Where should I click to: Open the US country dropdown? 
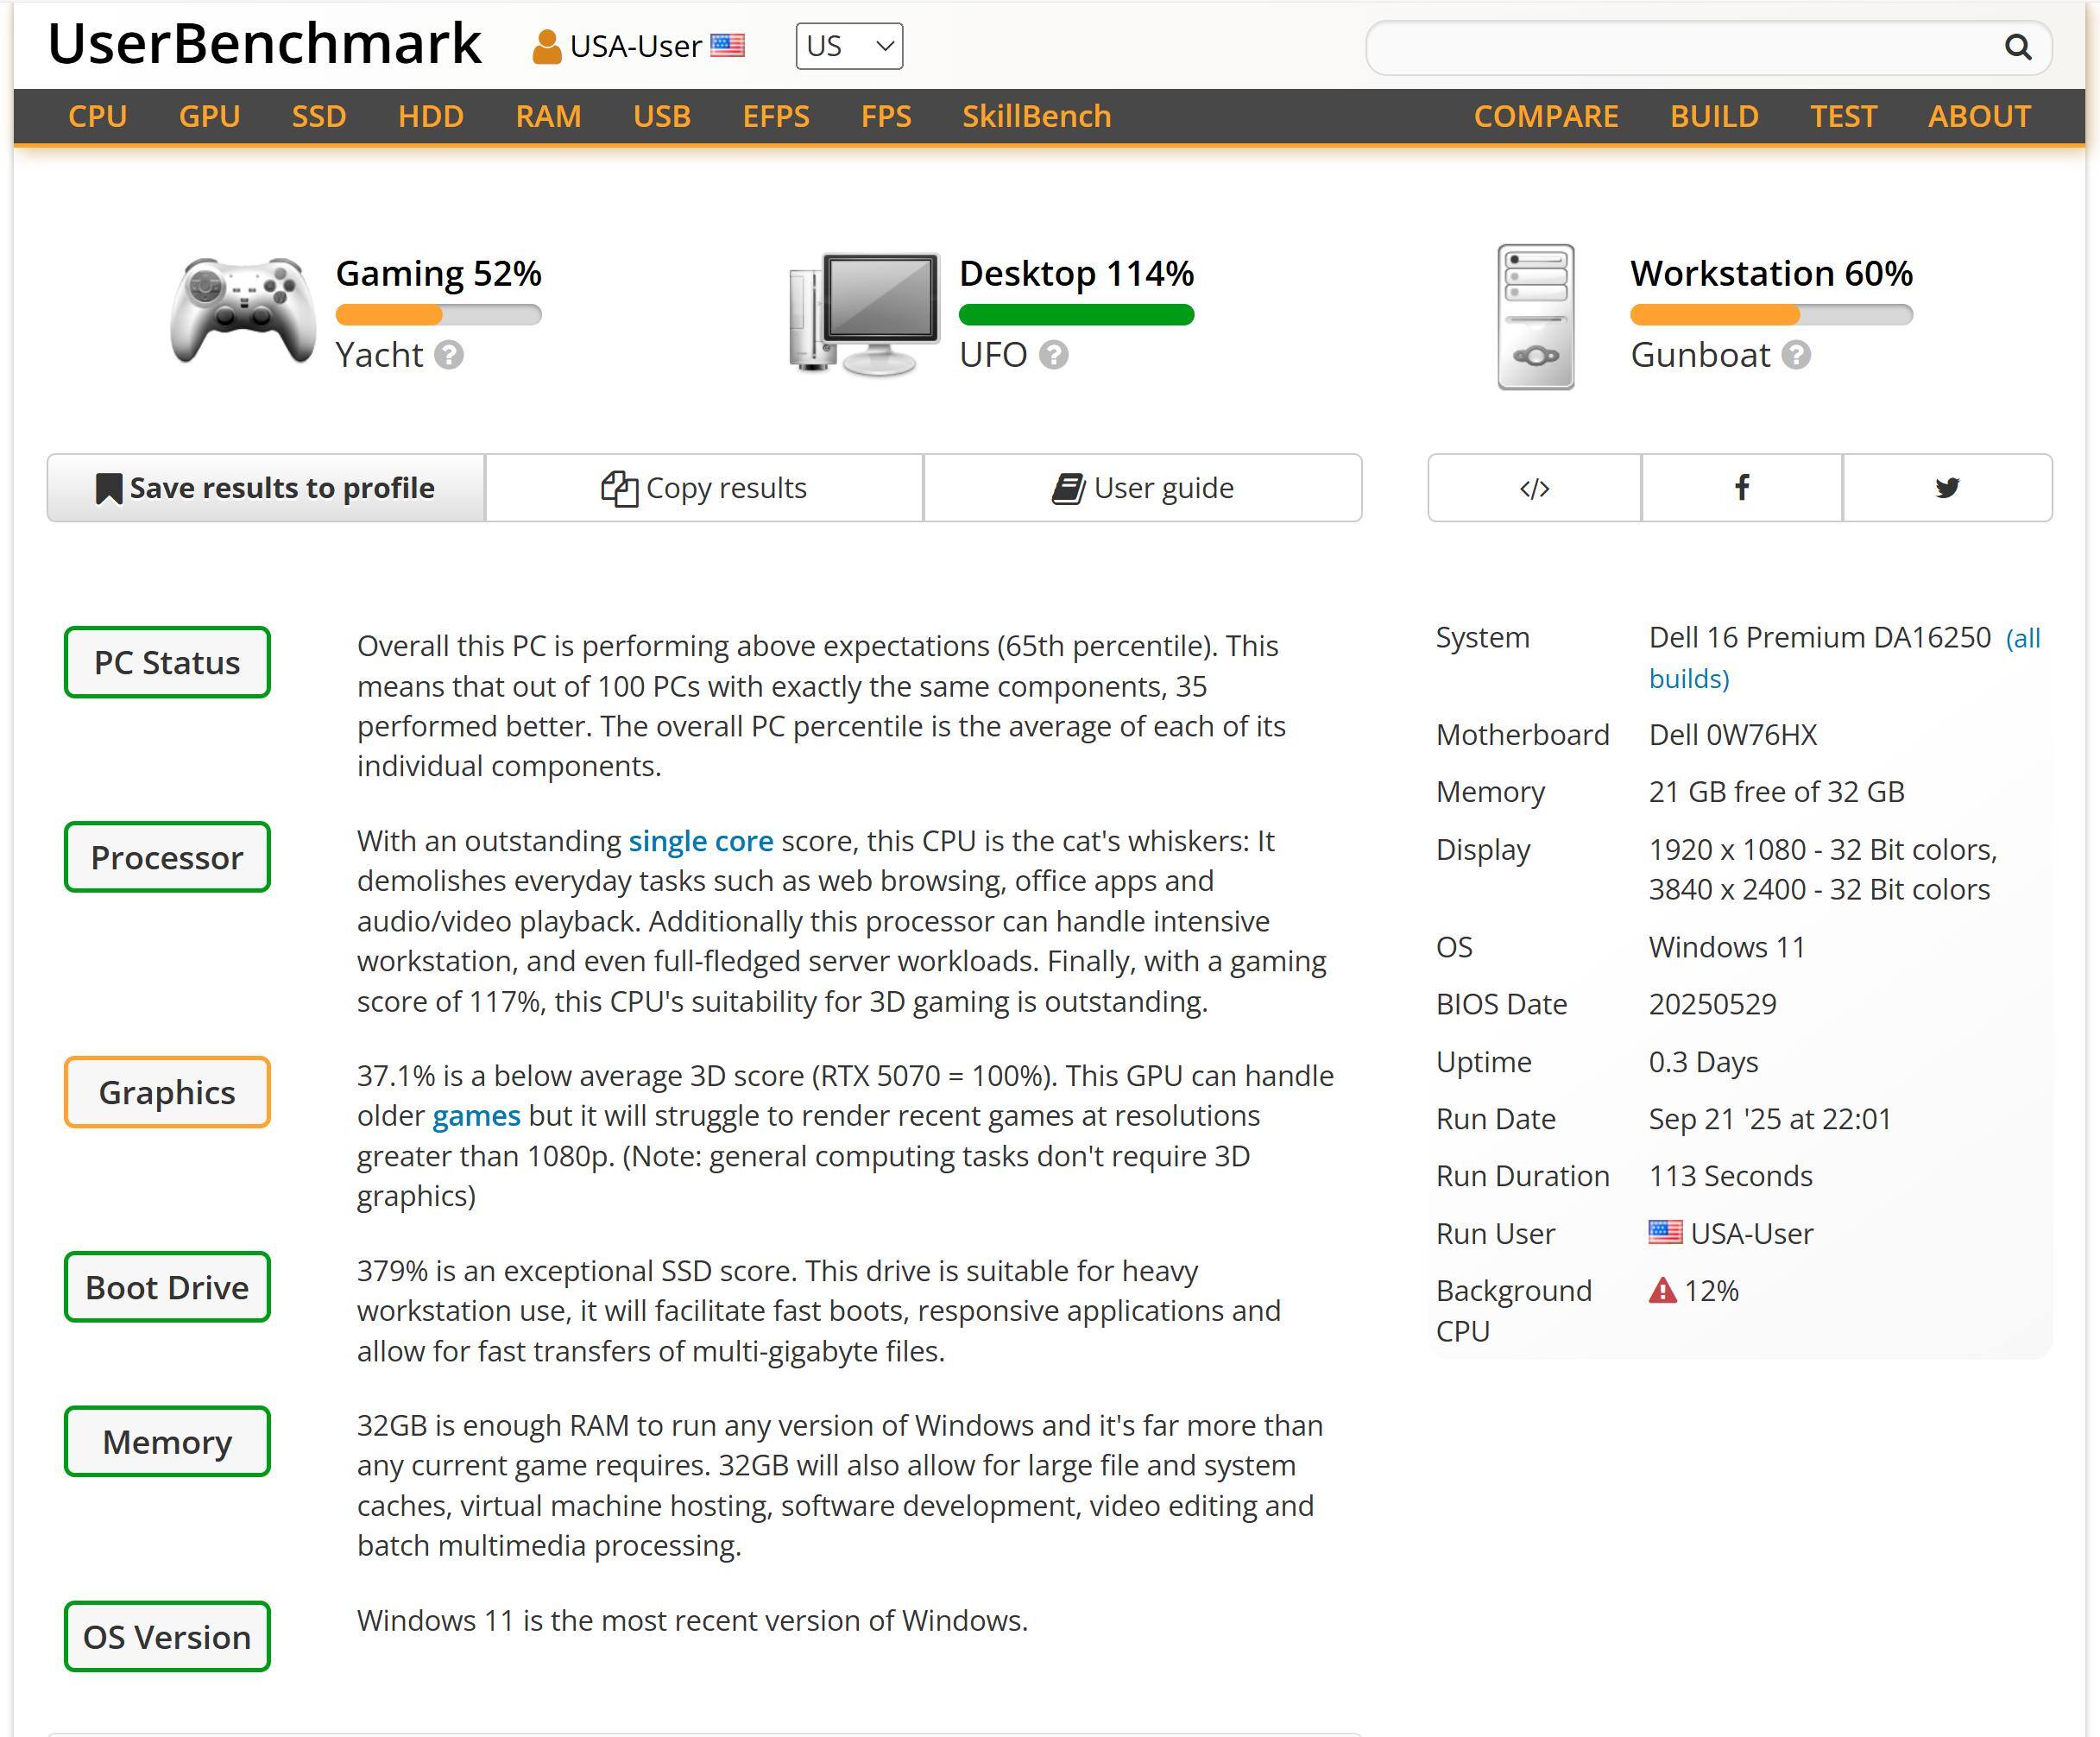[x=849, y=47]
